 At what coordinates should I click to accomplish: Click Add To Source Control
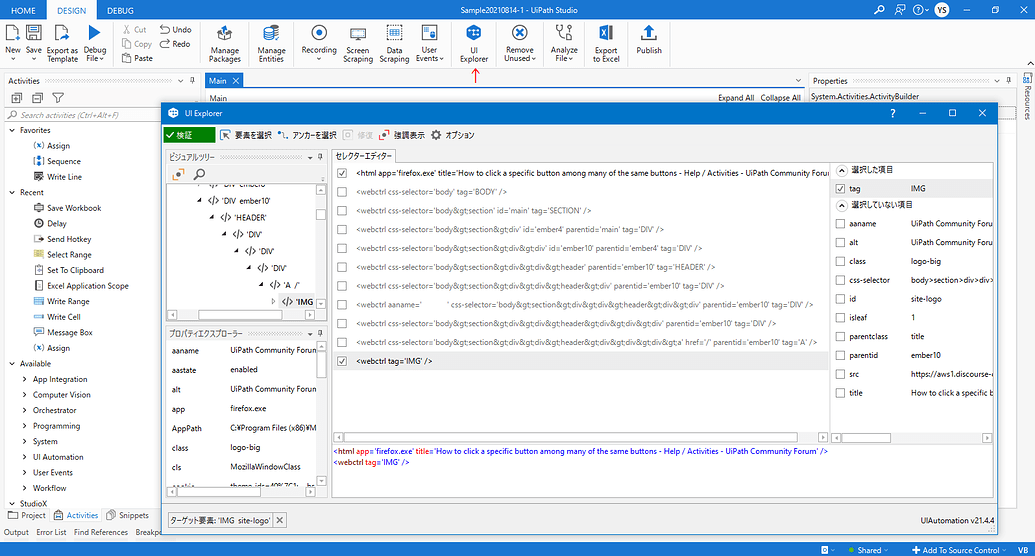(x=958, y=550)
